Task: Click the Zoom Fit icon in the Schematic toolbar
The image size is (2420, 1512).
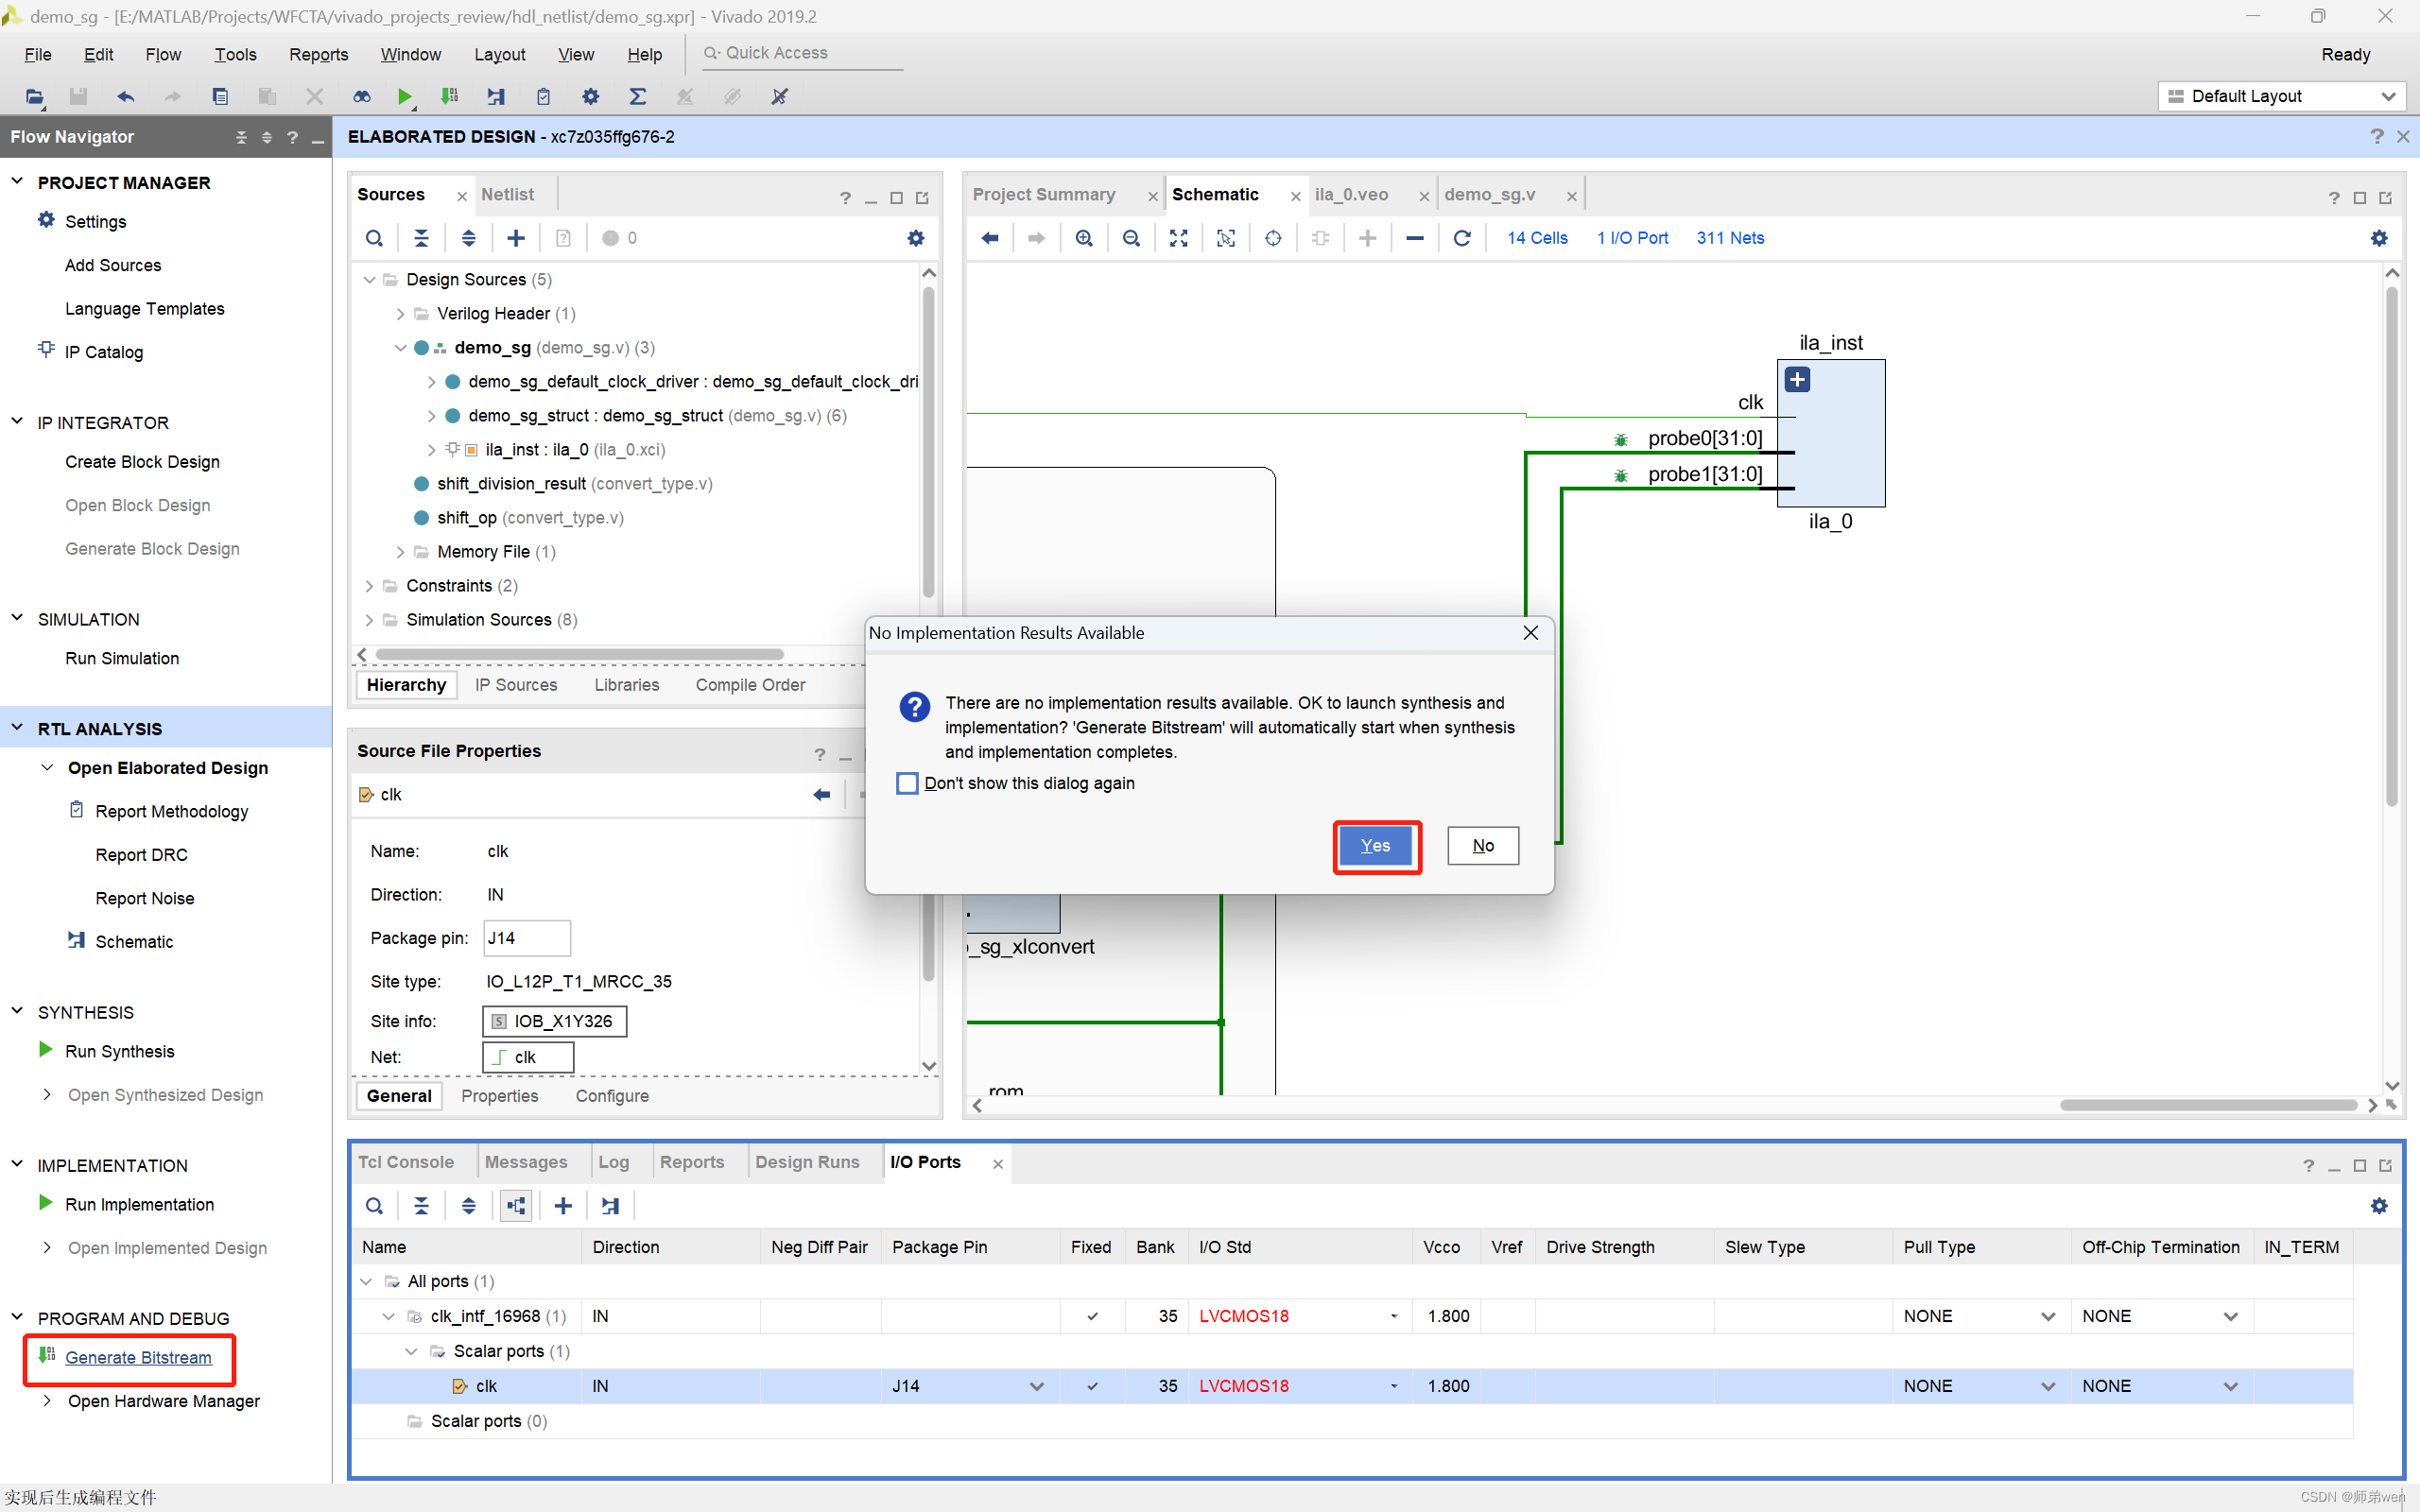Action: (1178, 238)
